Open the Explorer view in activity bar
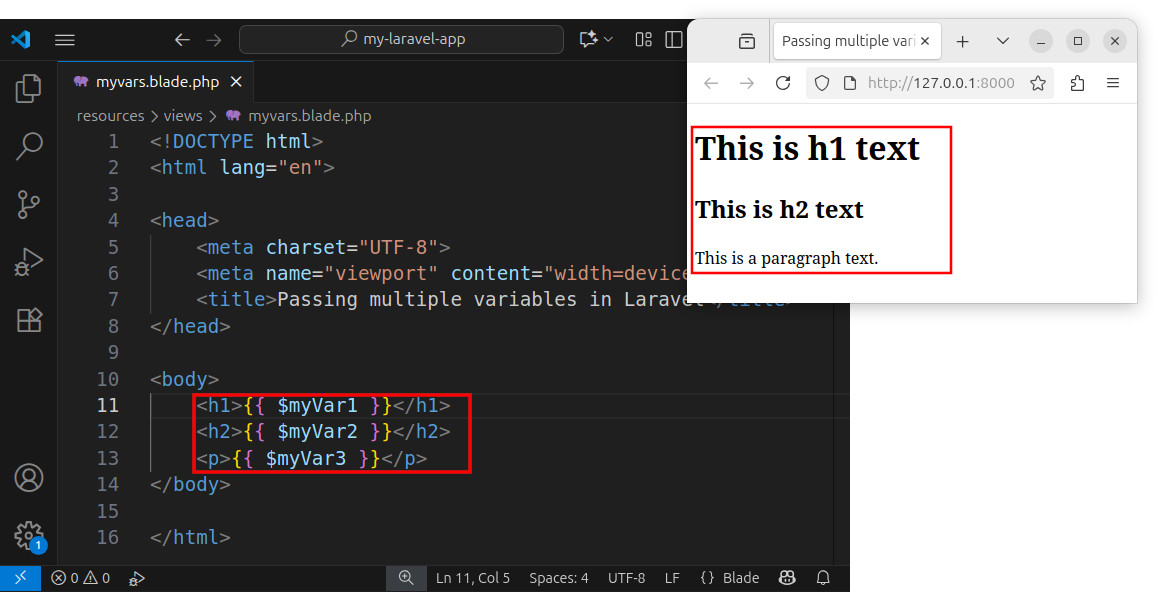This screenshot has height=592, width=1159. pos(29,88)
